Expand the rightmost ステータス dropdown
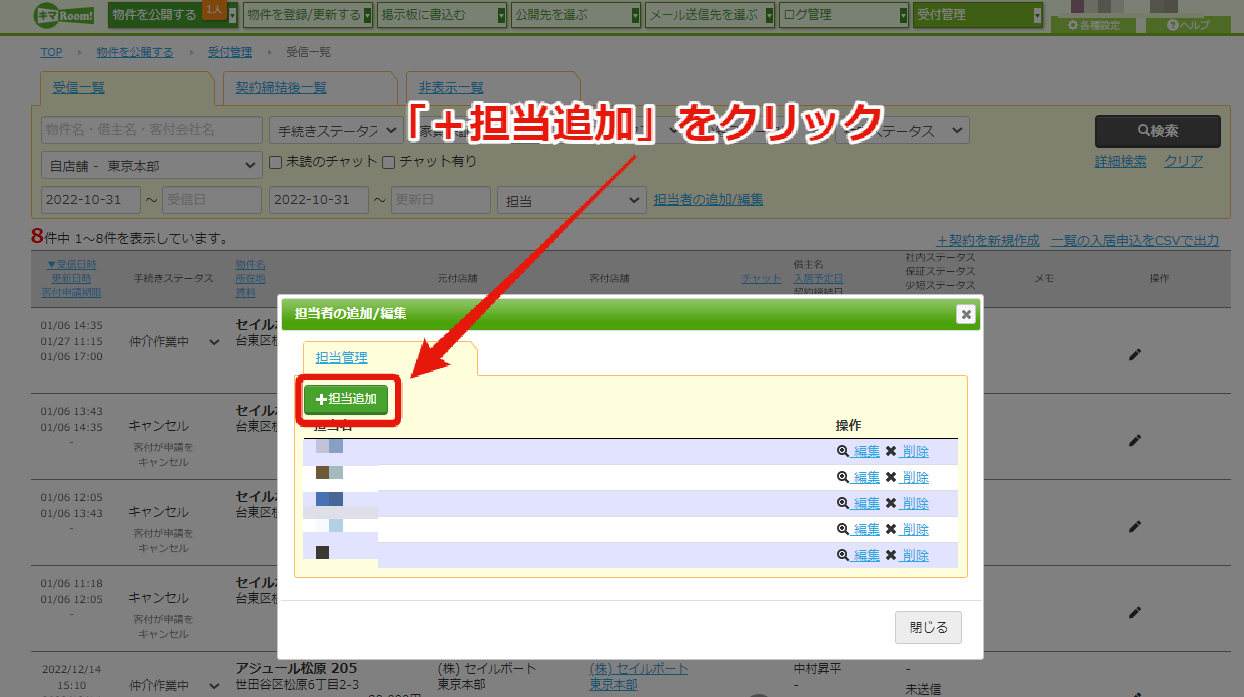The height and width of the screenshot is (697, 1244). click(x=902, y=131)
